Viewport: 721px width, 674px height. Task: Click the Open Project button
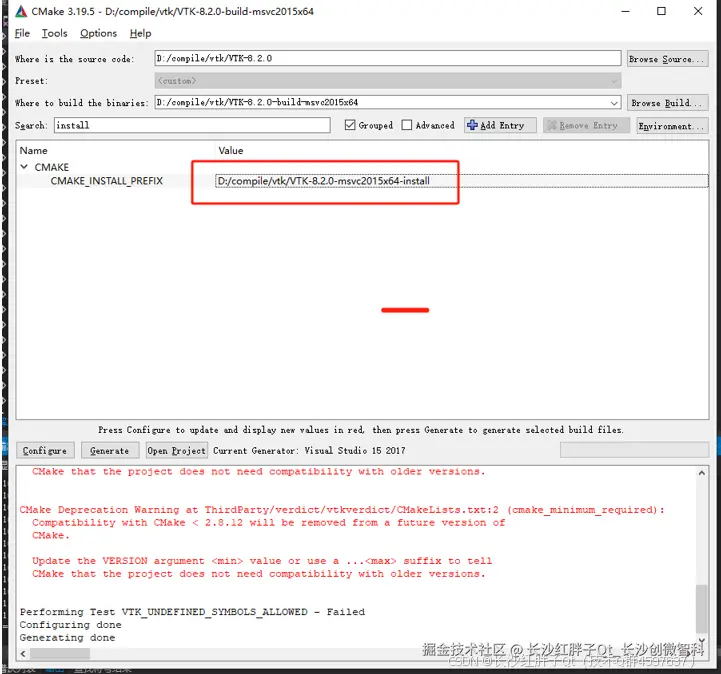pos(177,451)
